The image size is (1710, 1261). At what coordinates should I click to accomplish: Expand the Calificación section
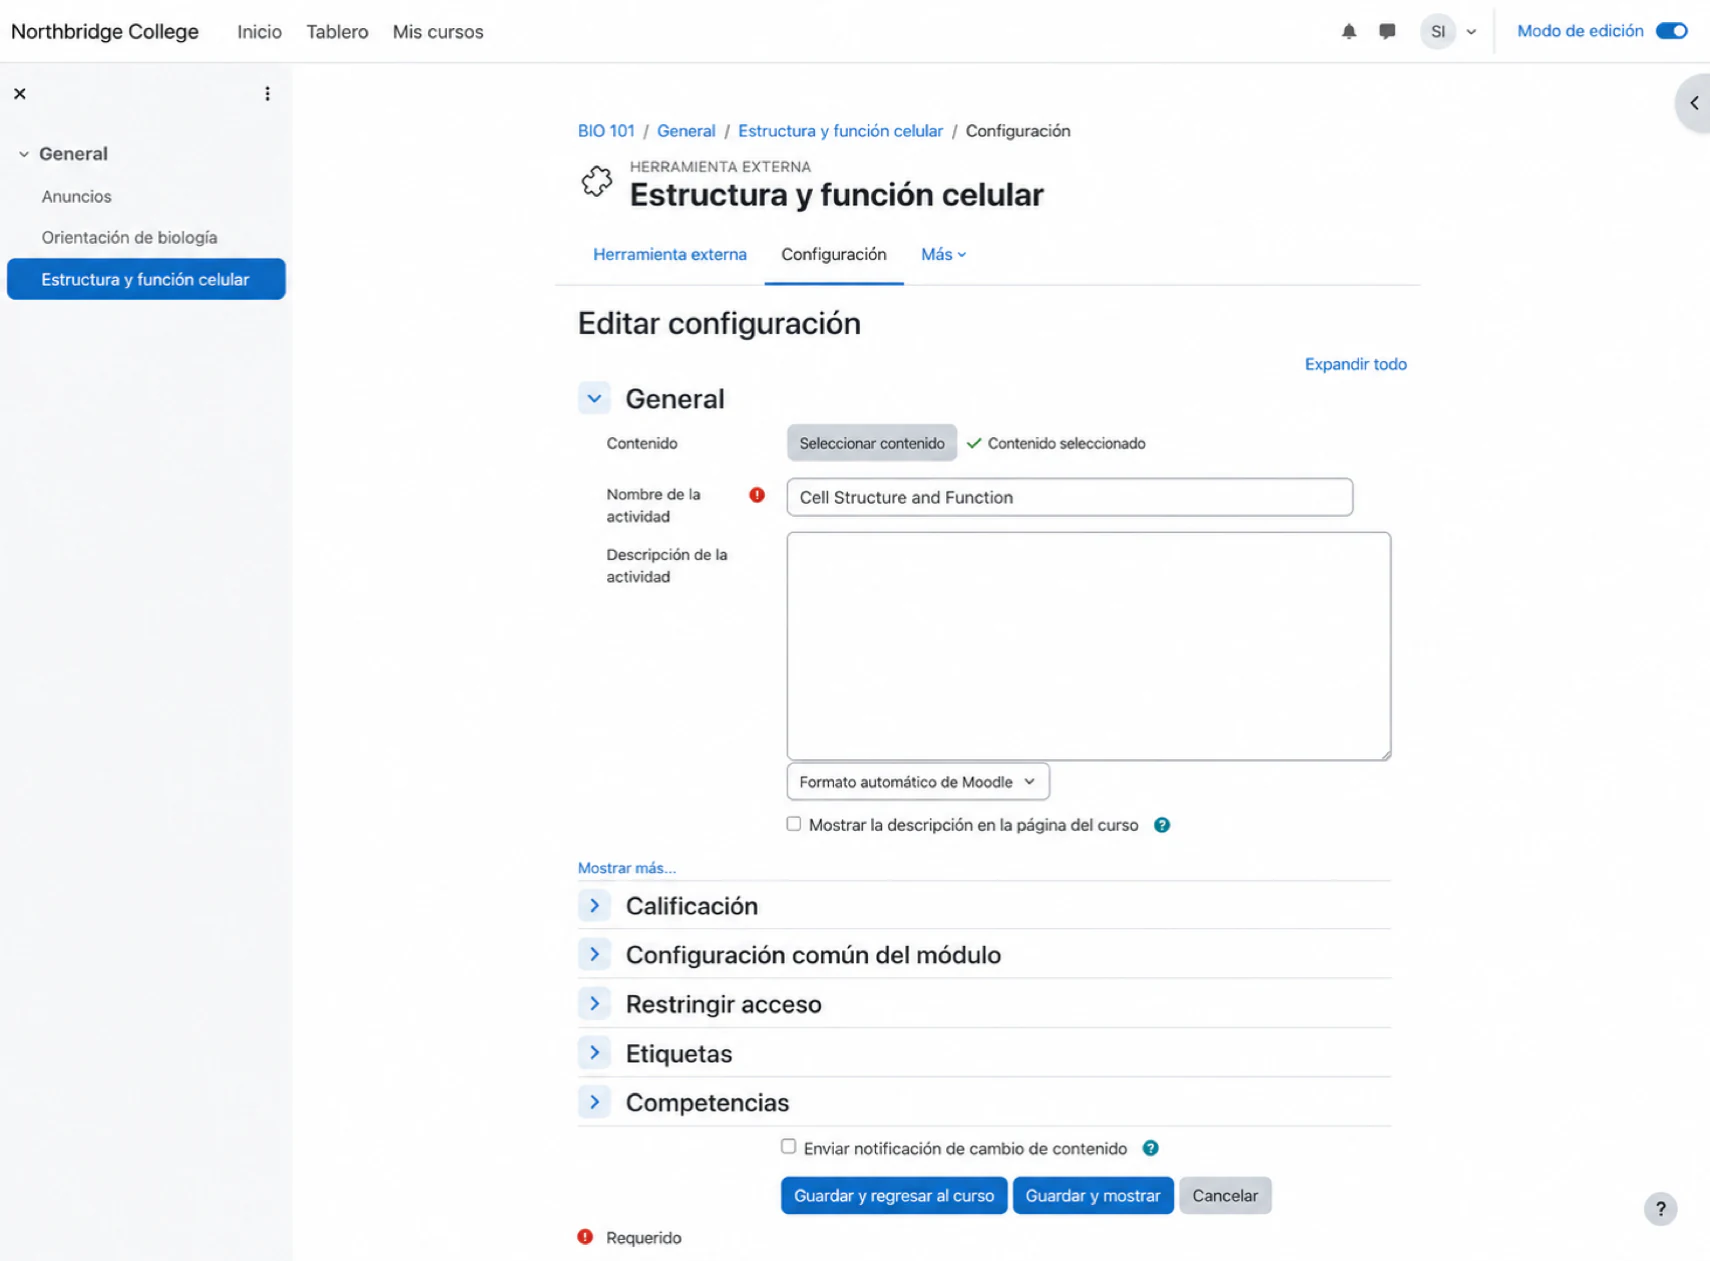coord(594,905)
